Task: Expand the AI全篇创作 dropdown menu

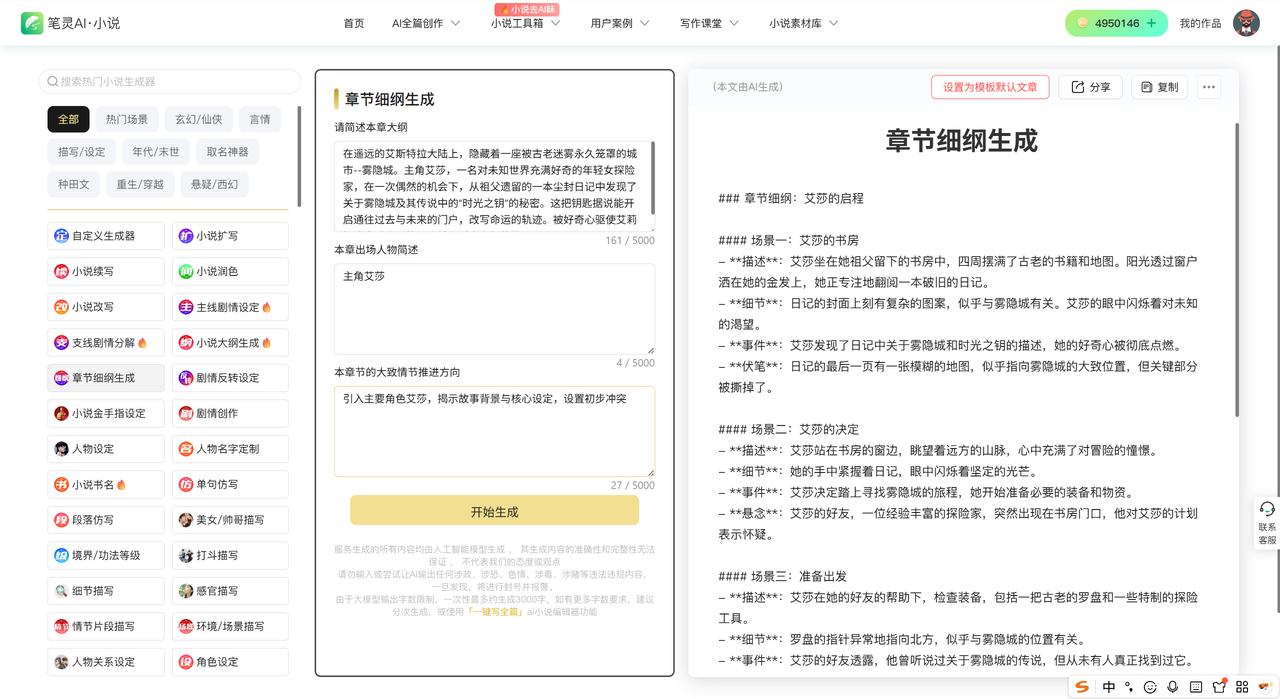Action: tap(426, 23)
